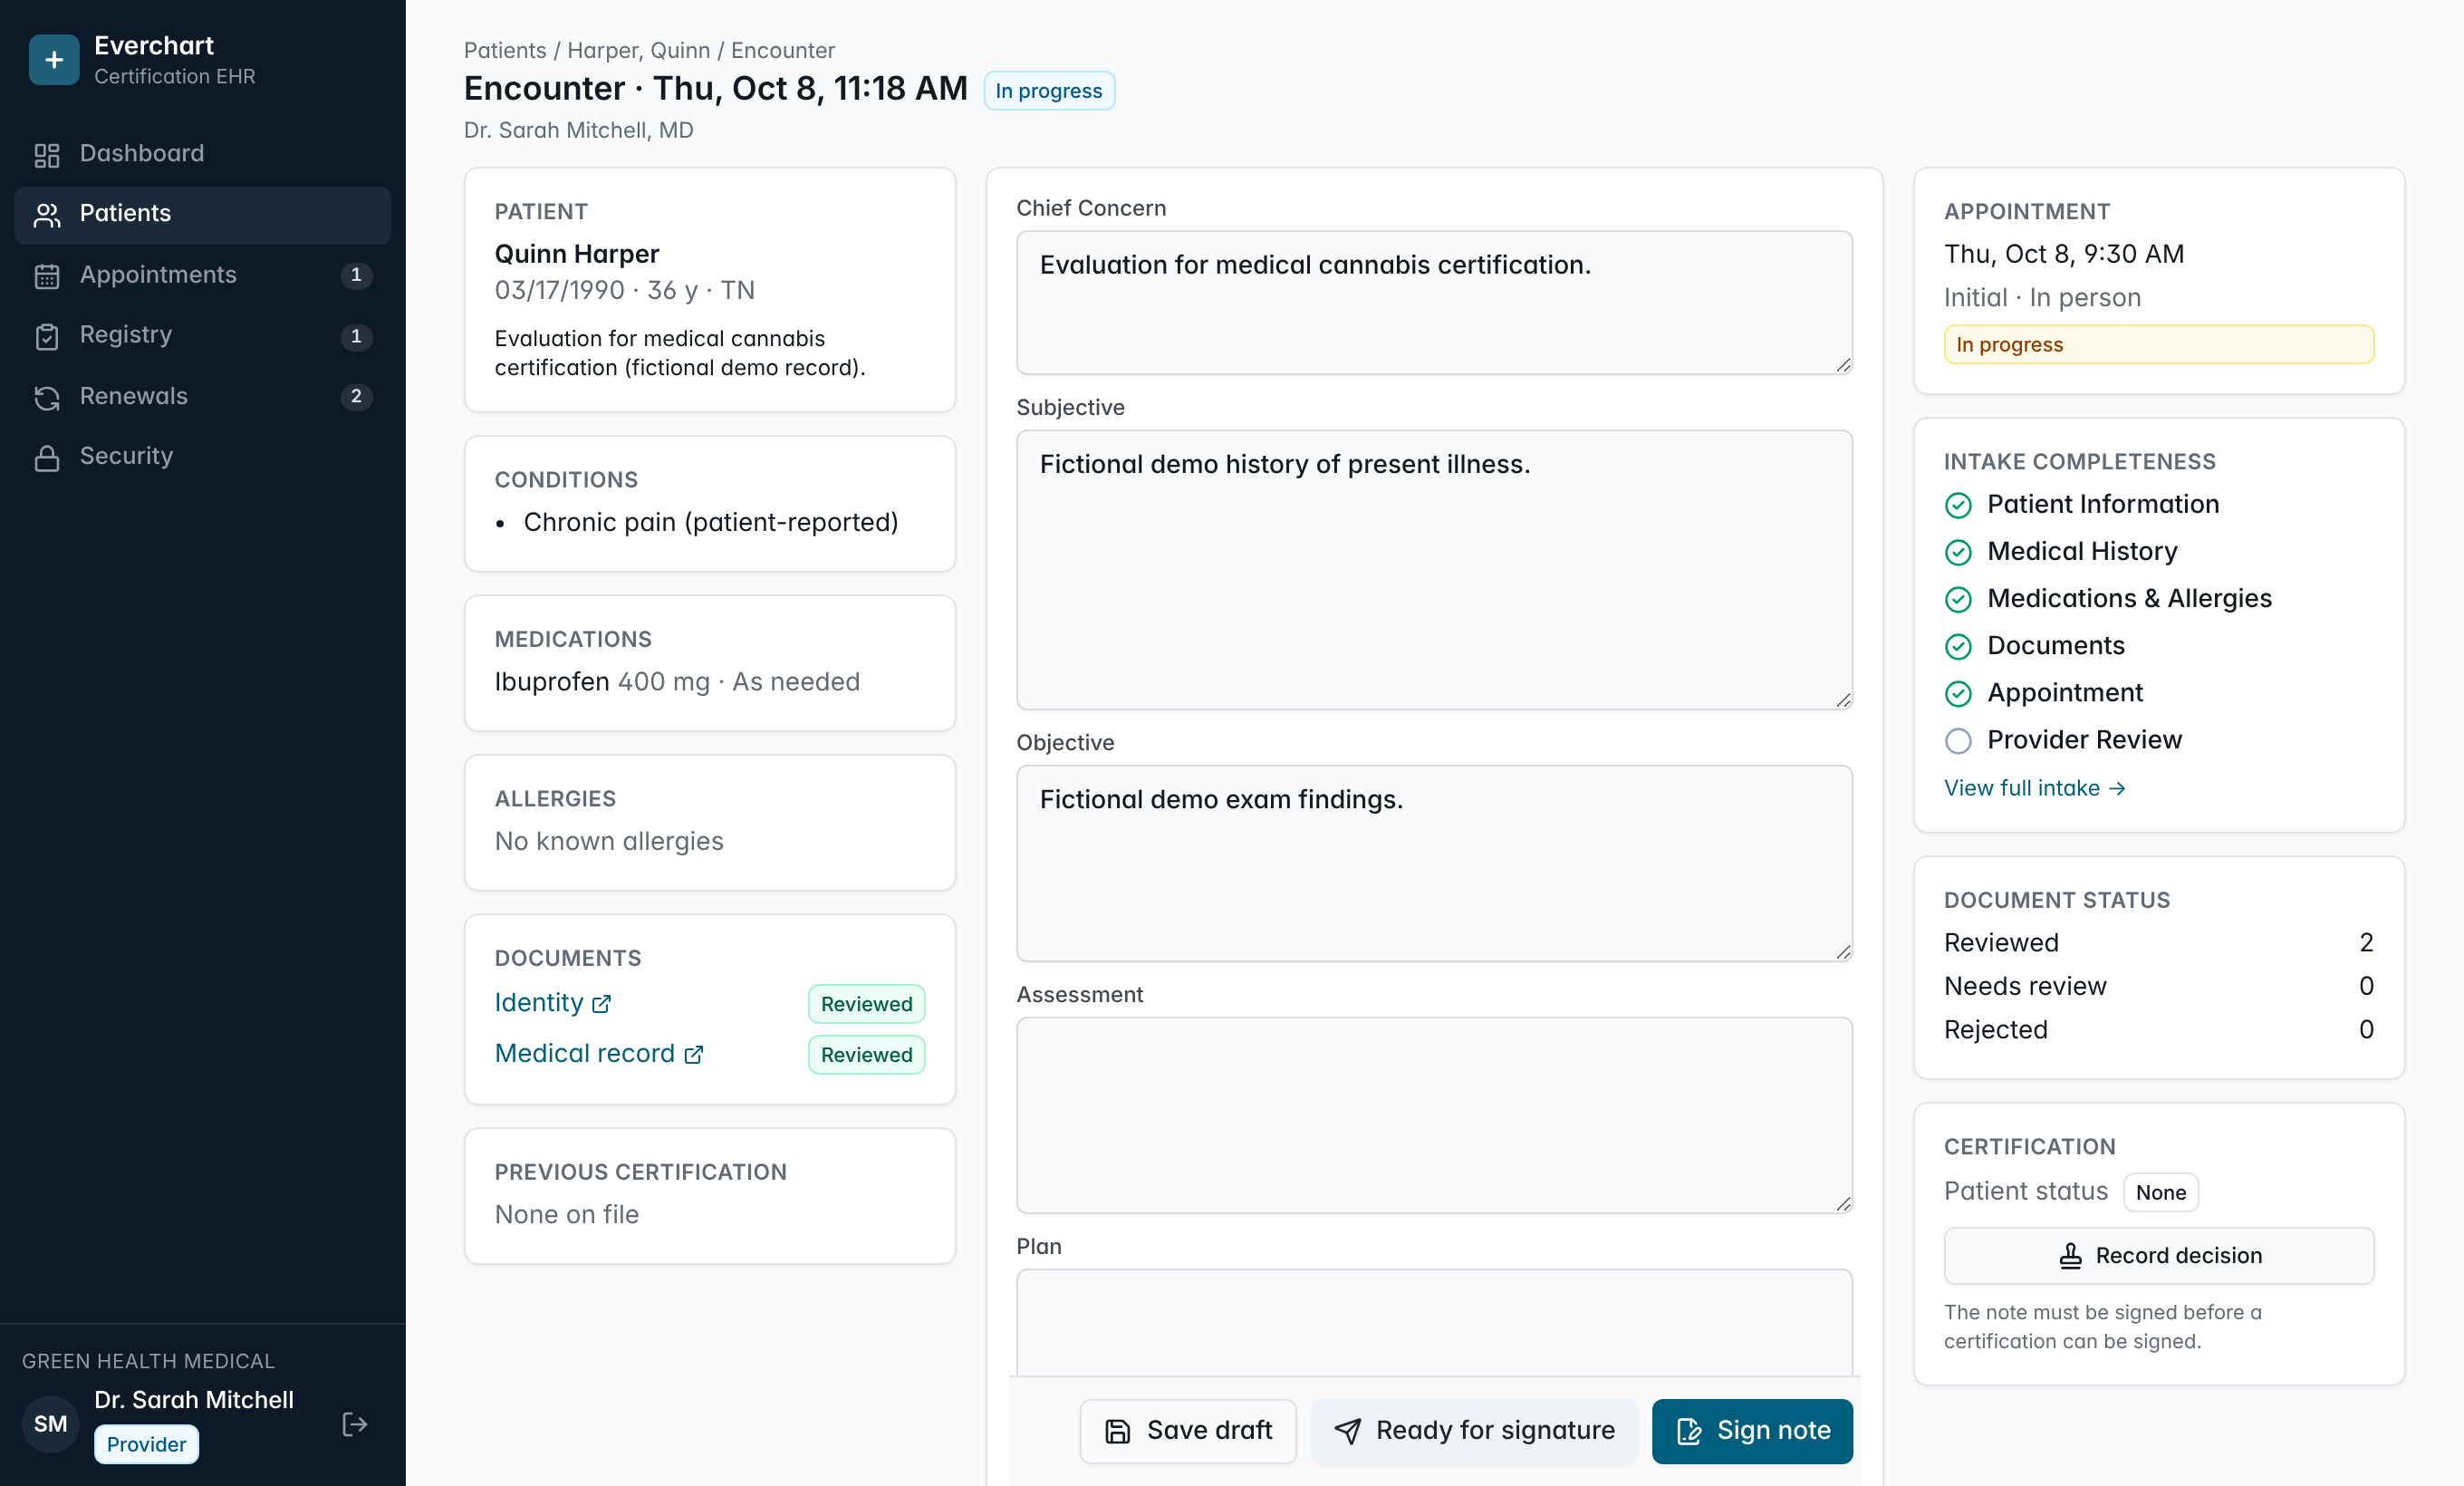Click the Patients breadcrumb link
Screen dimensions: 2464x1486
click(x=505, y=50)
